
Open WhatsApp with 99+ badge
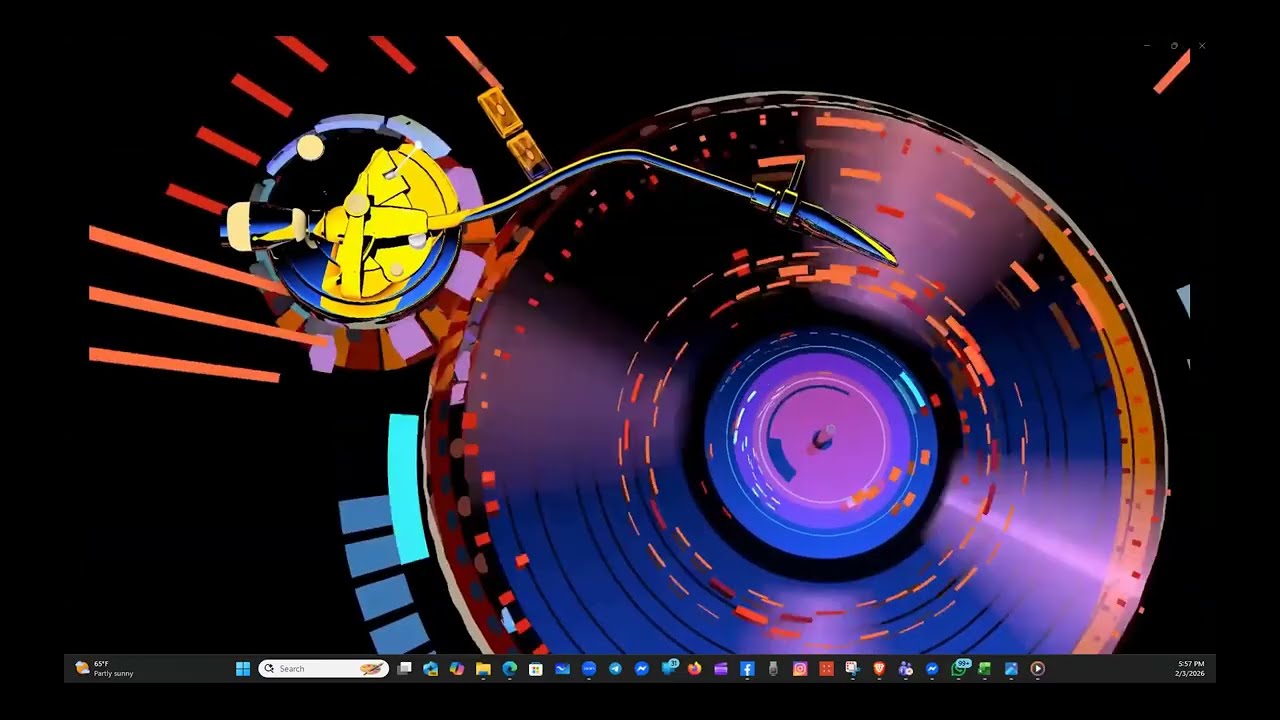[960, 668]
